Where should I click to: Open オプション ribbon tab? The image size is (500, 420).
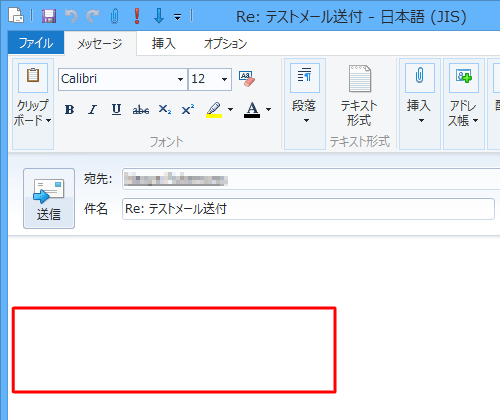click(x=225, y=43)
